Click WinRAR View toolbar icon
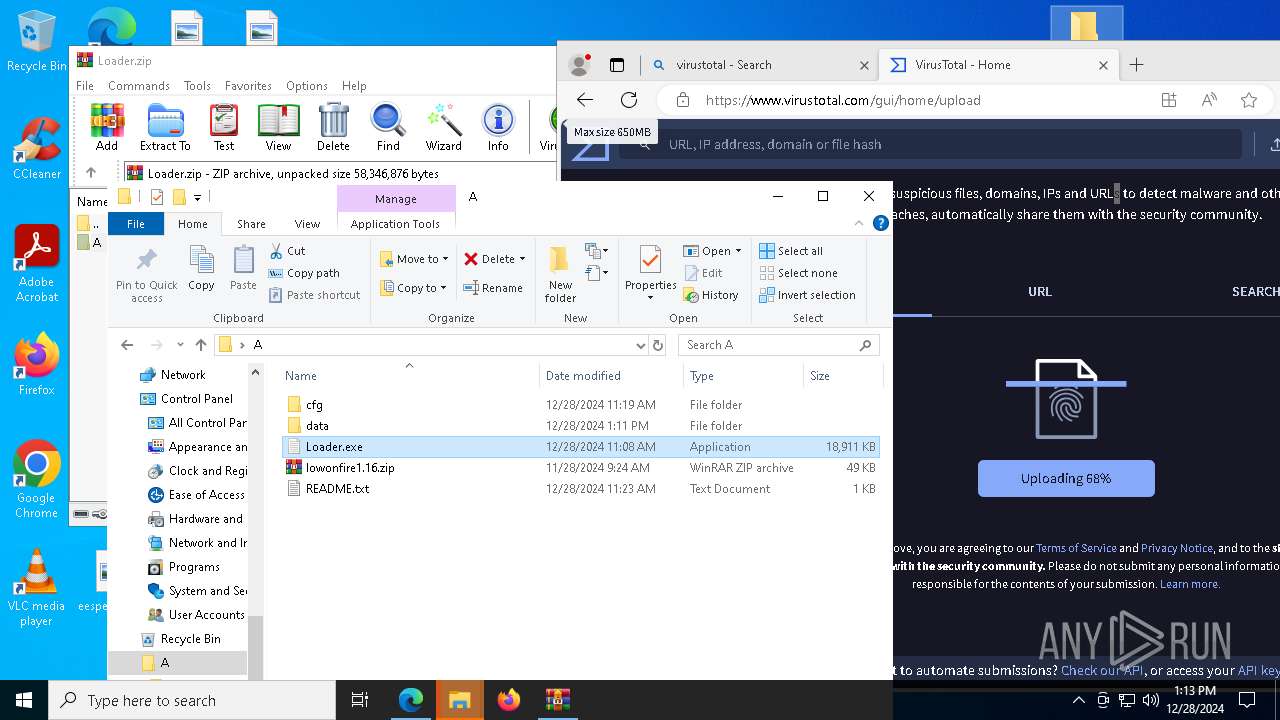1280x720 pixels. (x=278, y=127)
